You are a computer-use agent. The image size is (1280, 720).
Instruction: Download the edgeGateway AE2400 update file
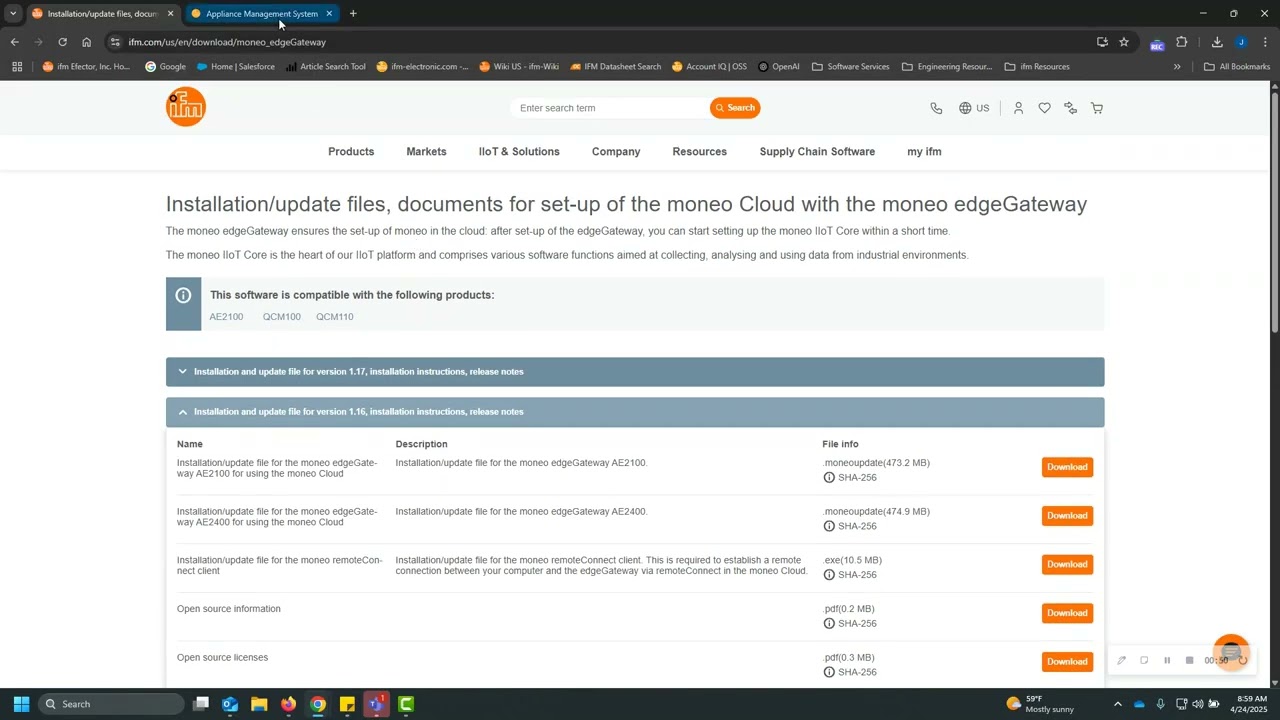point(1067,516)
